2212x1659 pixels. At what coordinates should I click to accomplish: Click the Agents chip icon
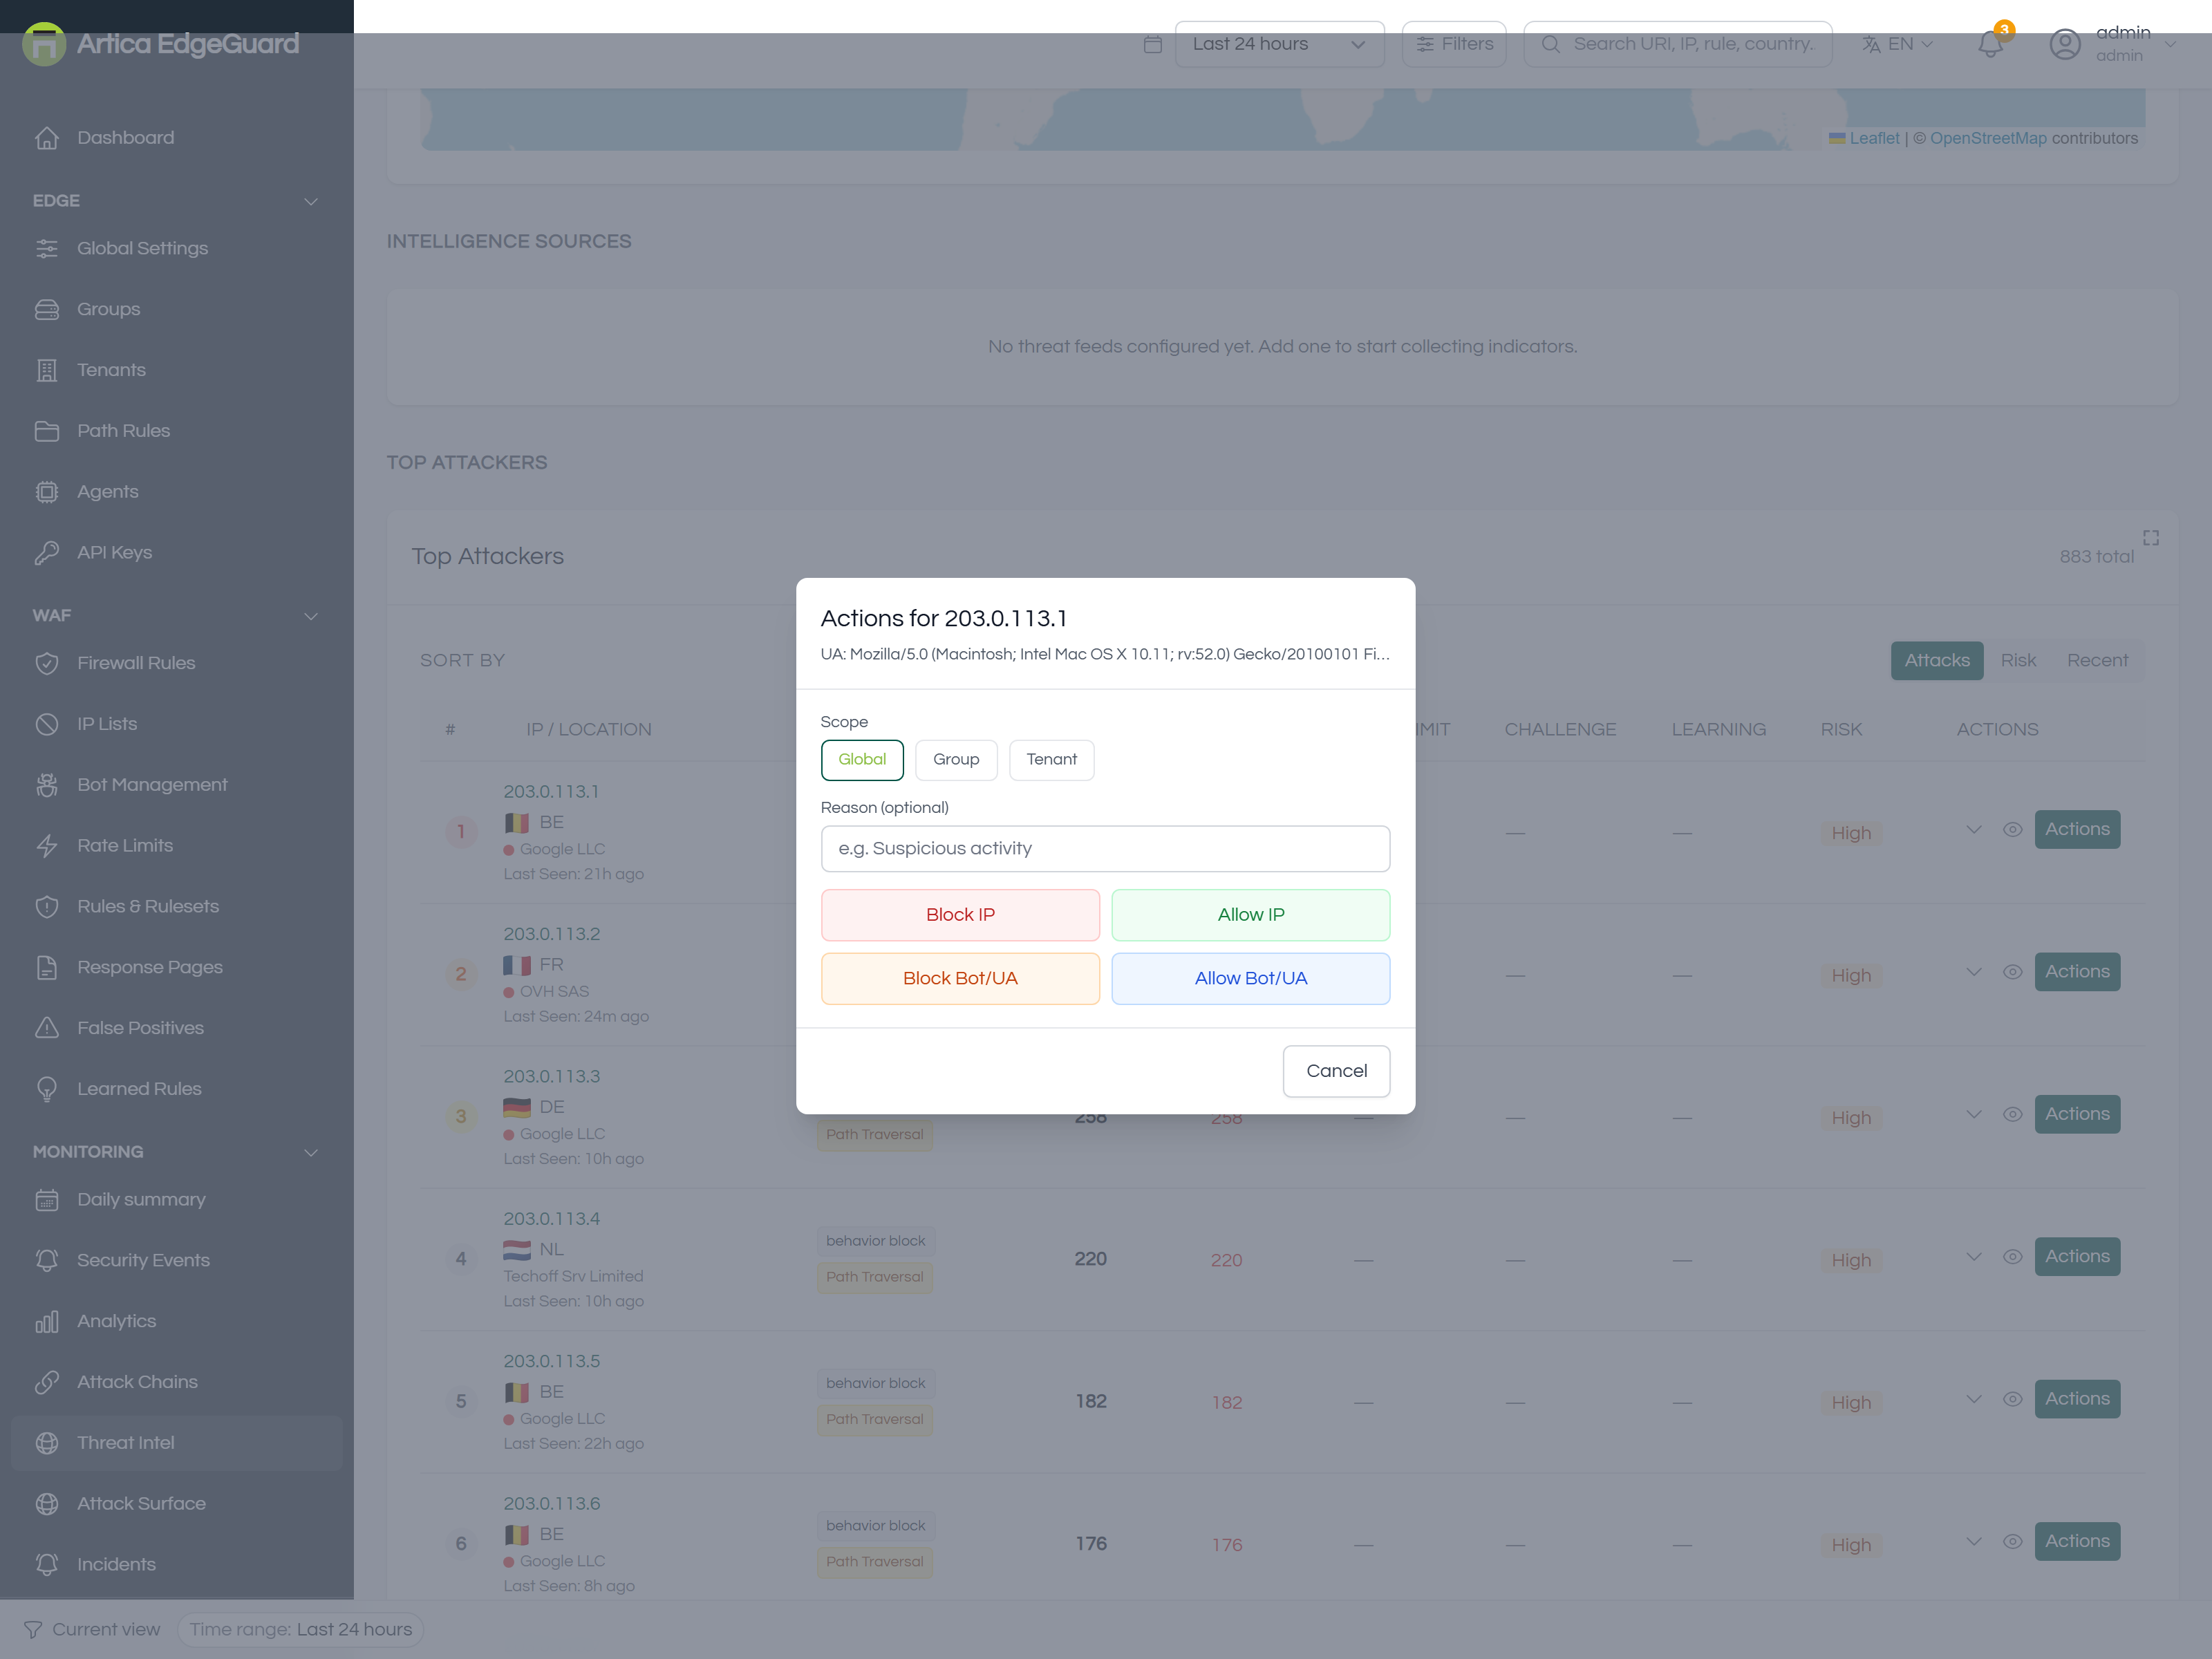click(47, 492)
